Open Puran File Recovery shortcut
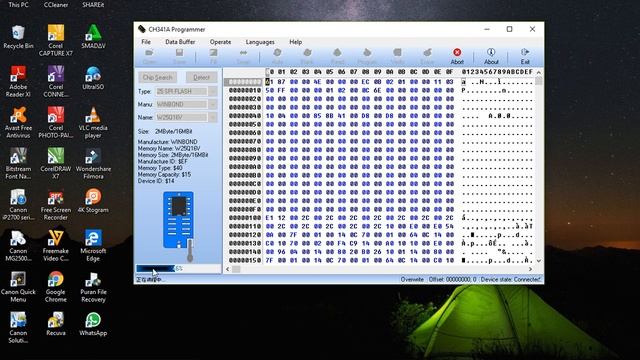 [x=93, y=287]
